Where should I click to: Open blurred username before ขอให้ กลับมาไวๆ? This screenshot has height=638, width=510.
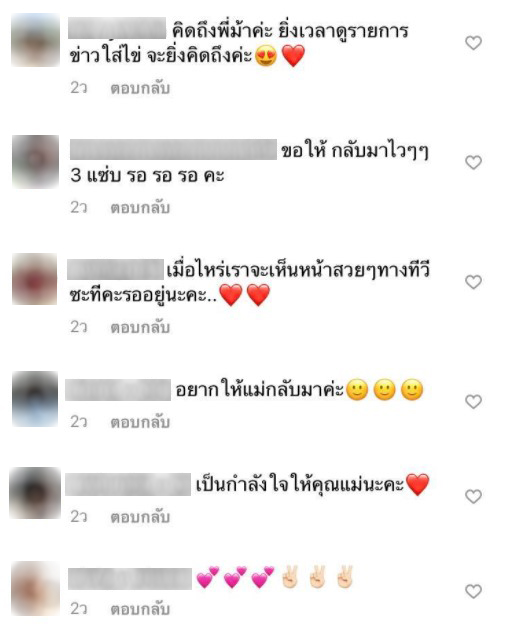[x=173, y=149]
